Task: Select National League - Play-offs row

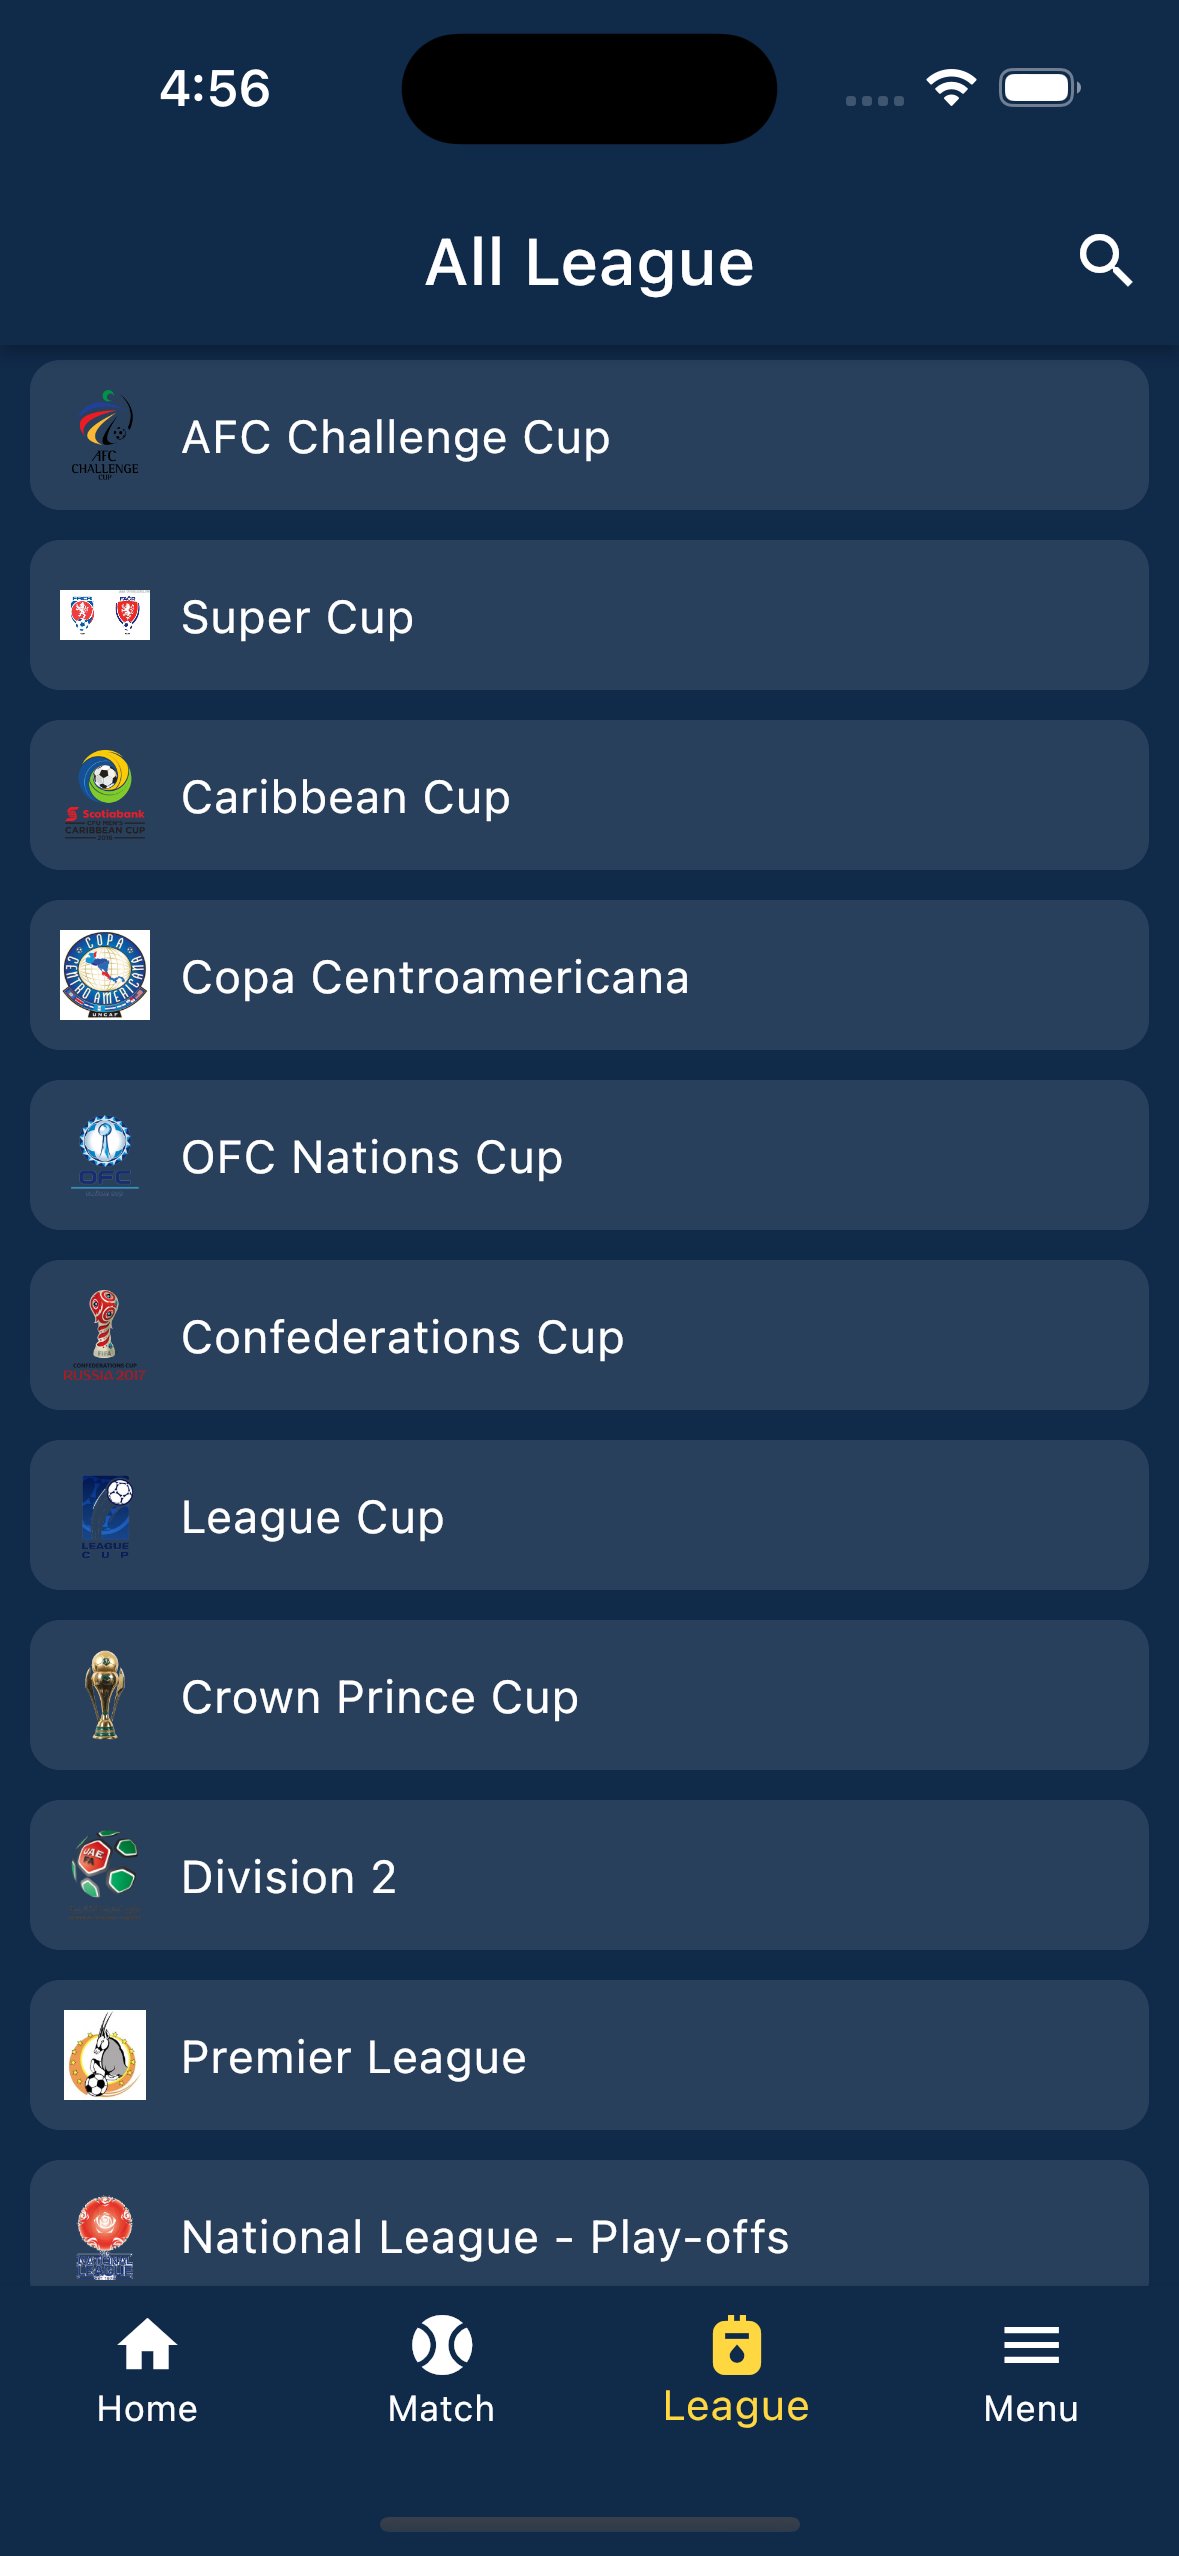Action: click(589, 2230)
